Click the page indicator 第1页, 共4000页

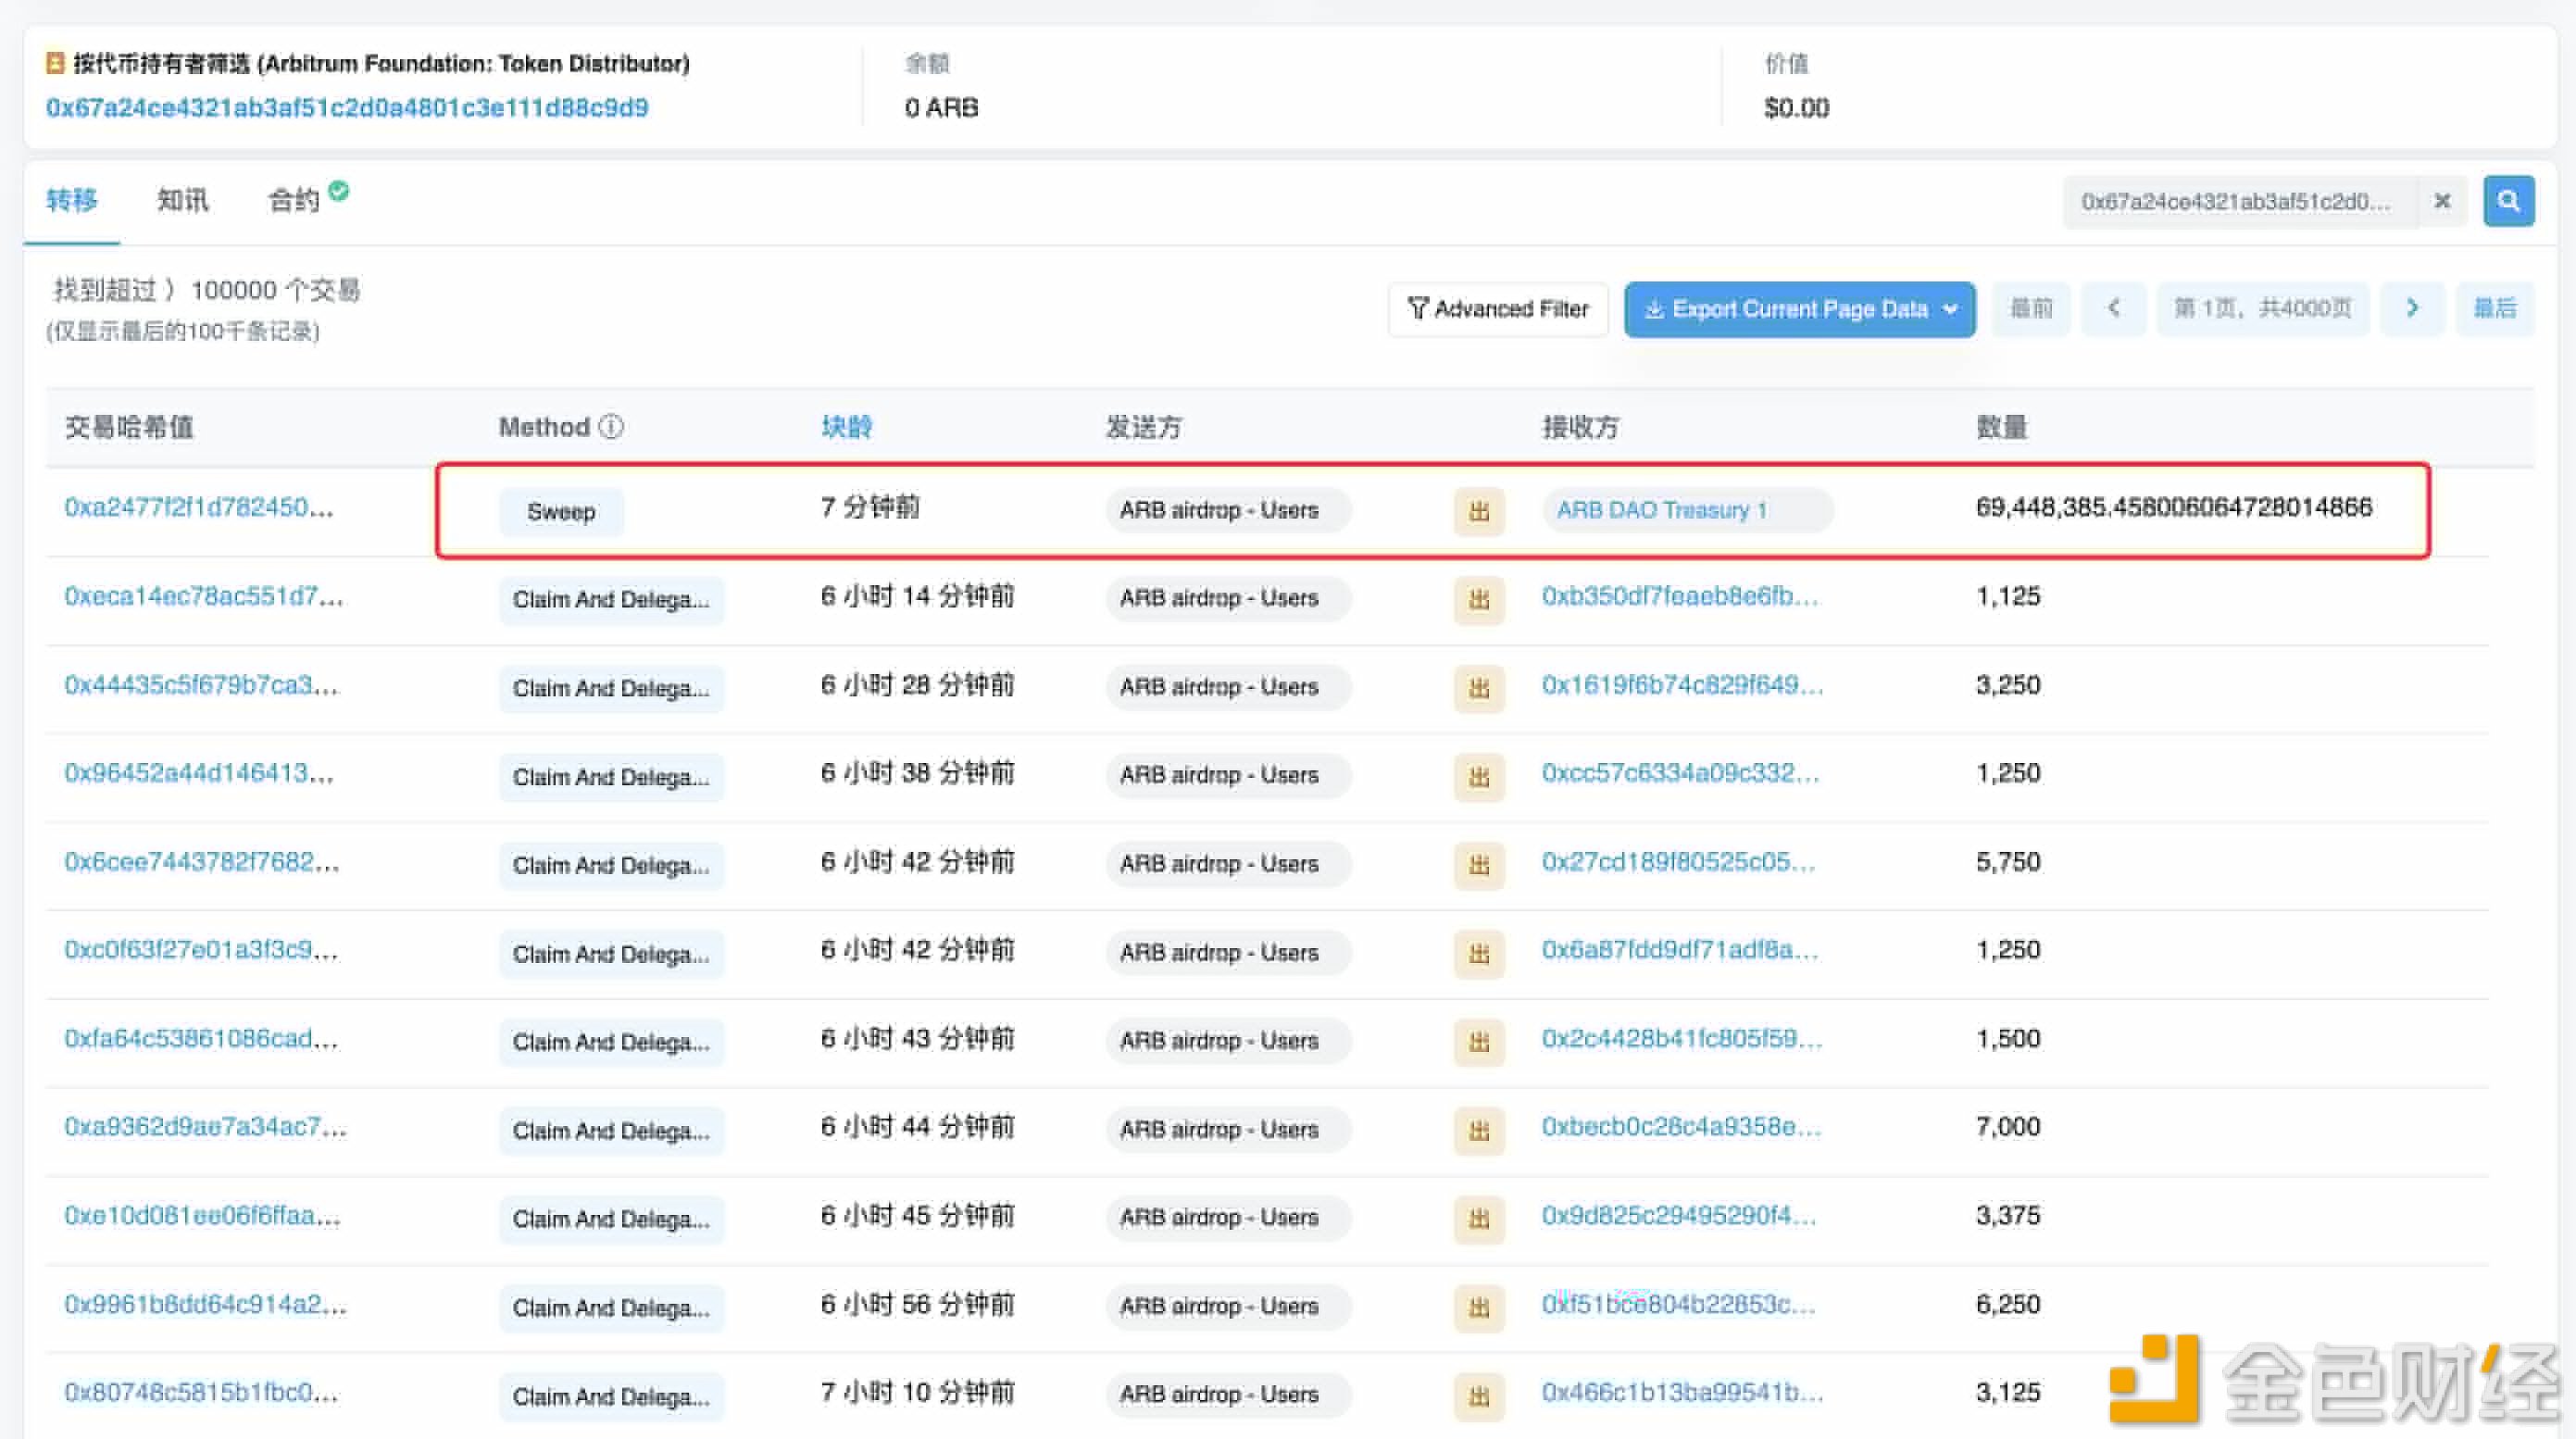point(2262,308)
